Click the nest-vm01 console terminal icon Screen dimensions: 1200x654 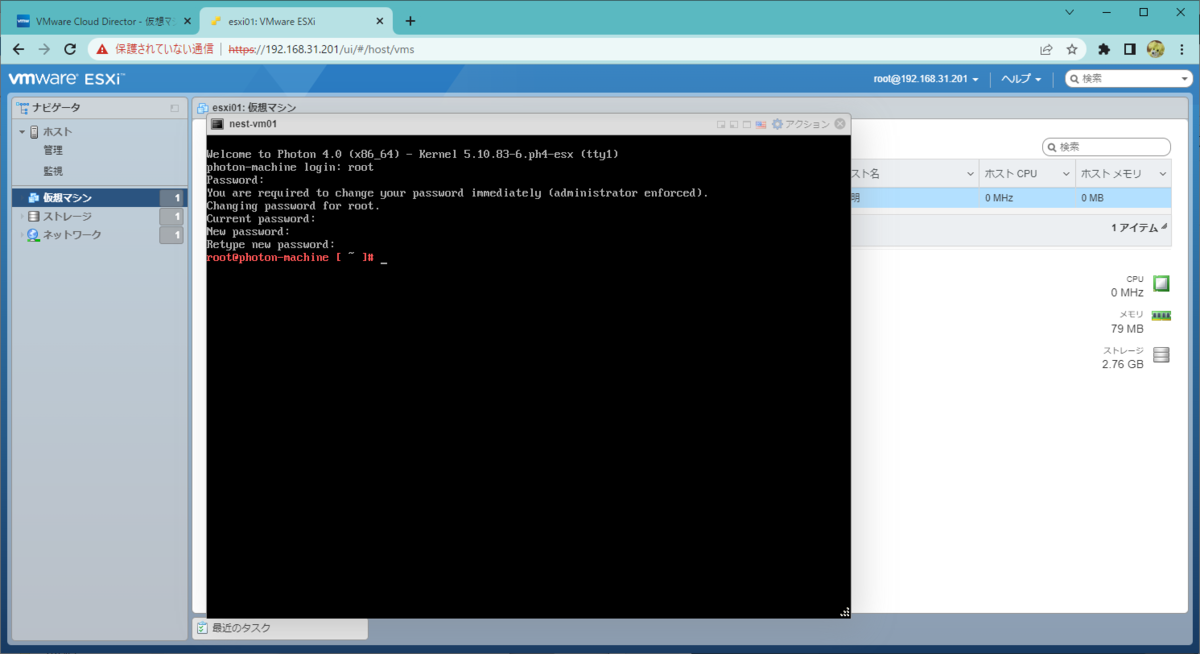217,124
